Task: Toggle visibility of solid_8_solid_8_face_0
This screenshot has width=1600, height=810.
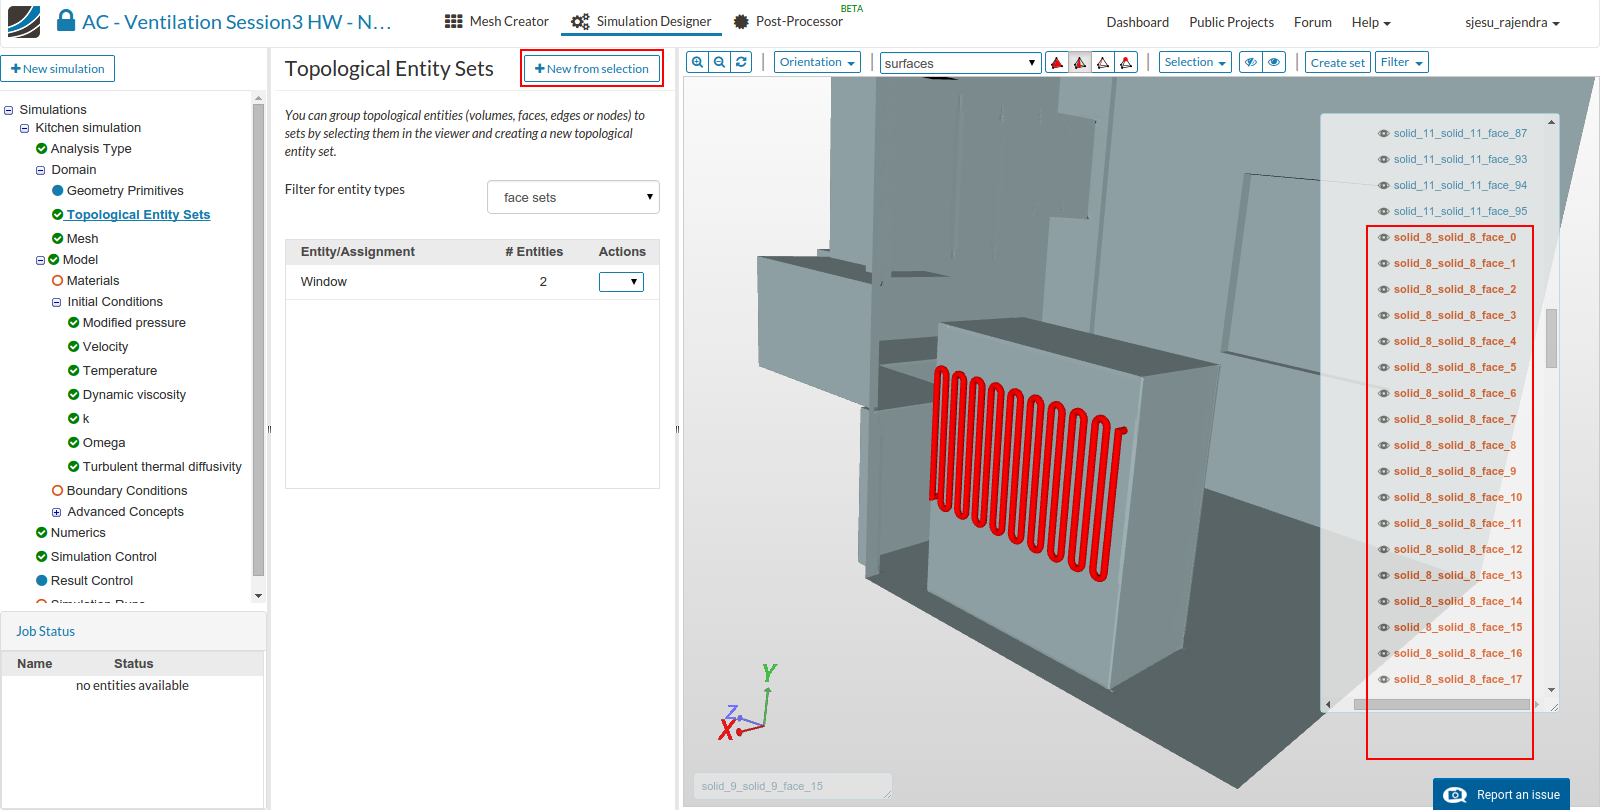Action: point(1383,238)
